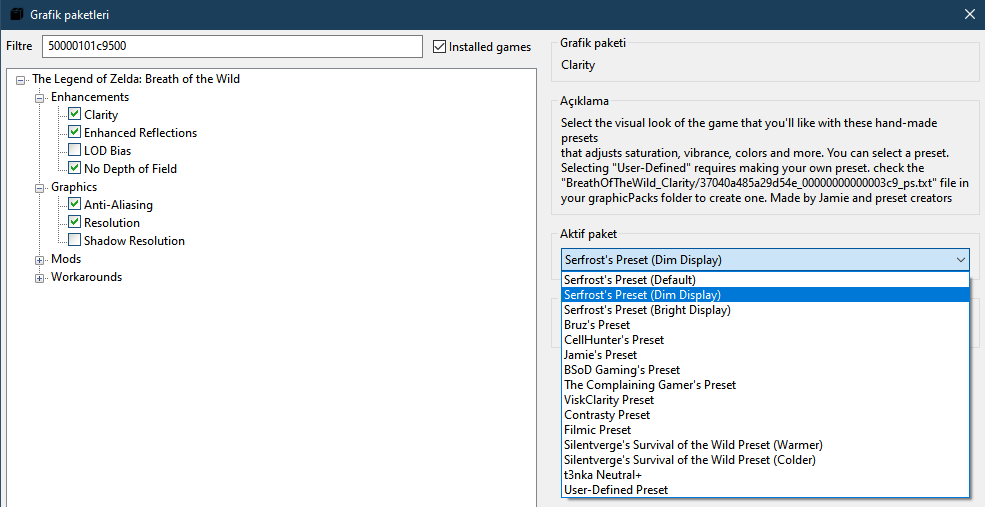This screenshot has height=507, width=985.
Task: Select the Filmic Preset option
Action: pyautogui.click(x=765, y=430)
